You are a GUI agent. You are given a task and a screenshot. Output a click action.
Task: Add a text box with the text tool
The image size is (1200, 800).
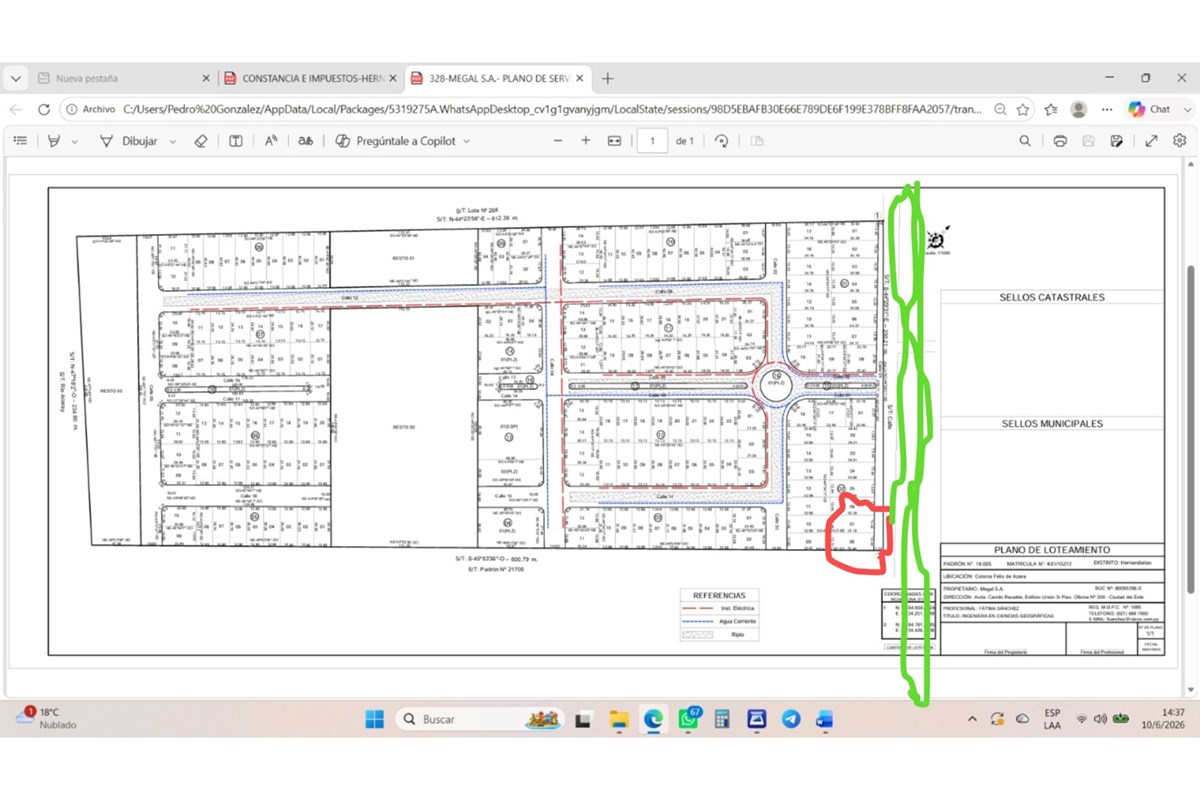[x=236, y=141]
